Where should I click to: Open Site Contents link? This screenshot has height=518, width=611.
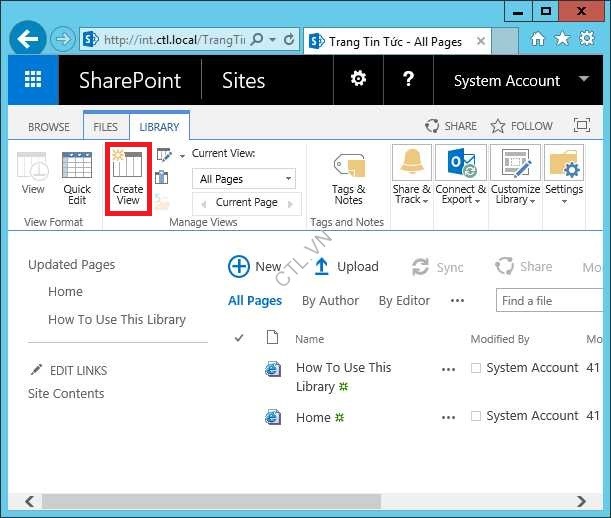tap(66, 393)
